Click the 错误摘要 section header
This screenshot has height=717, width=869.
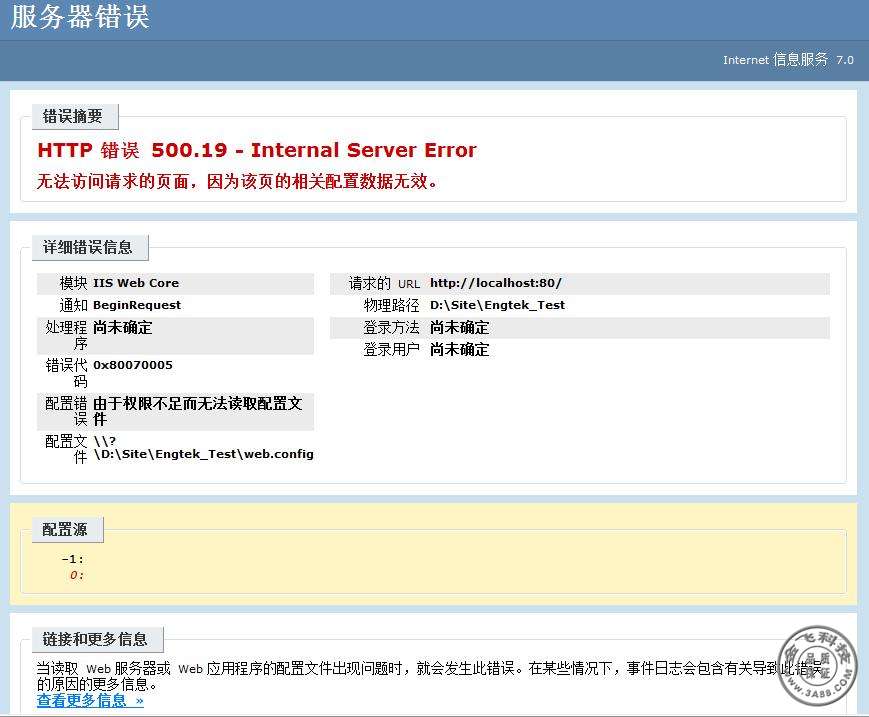[x=68, y=116]
